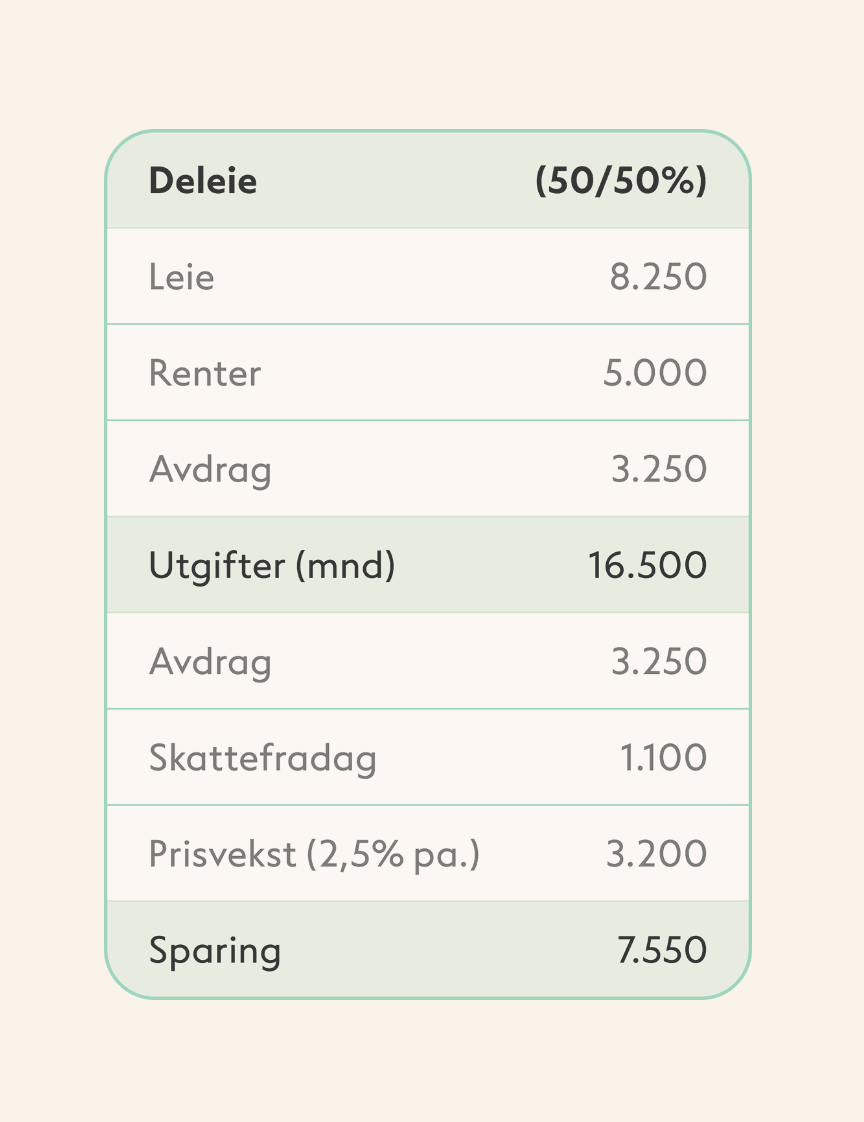Select the (50/50%) header value

[x=621, y=180]
